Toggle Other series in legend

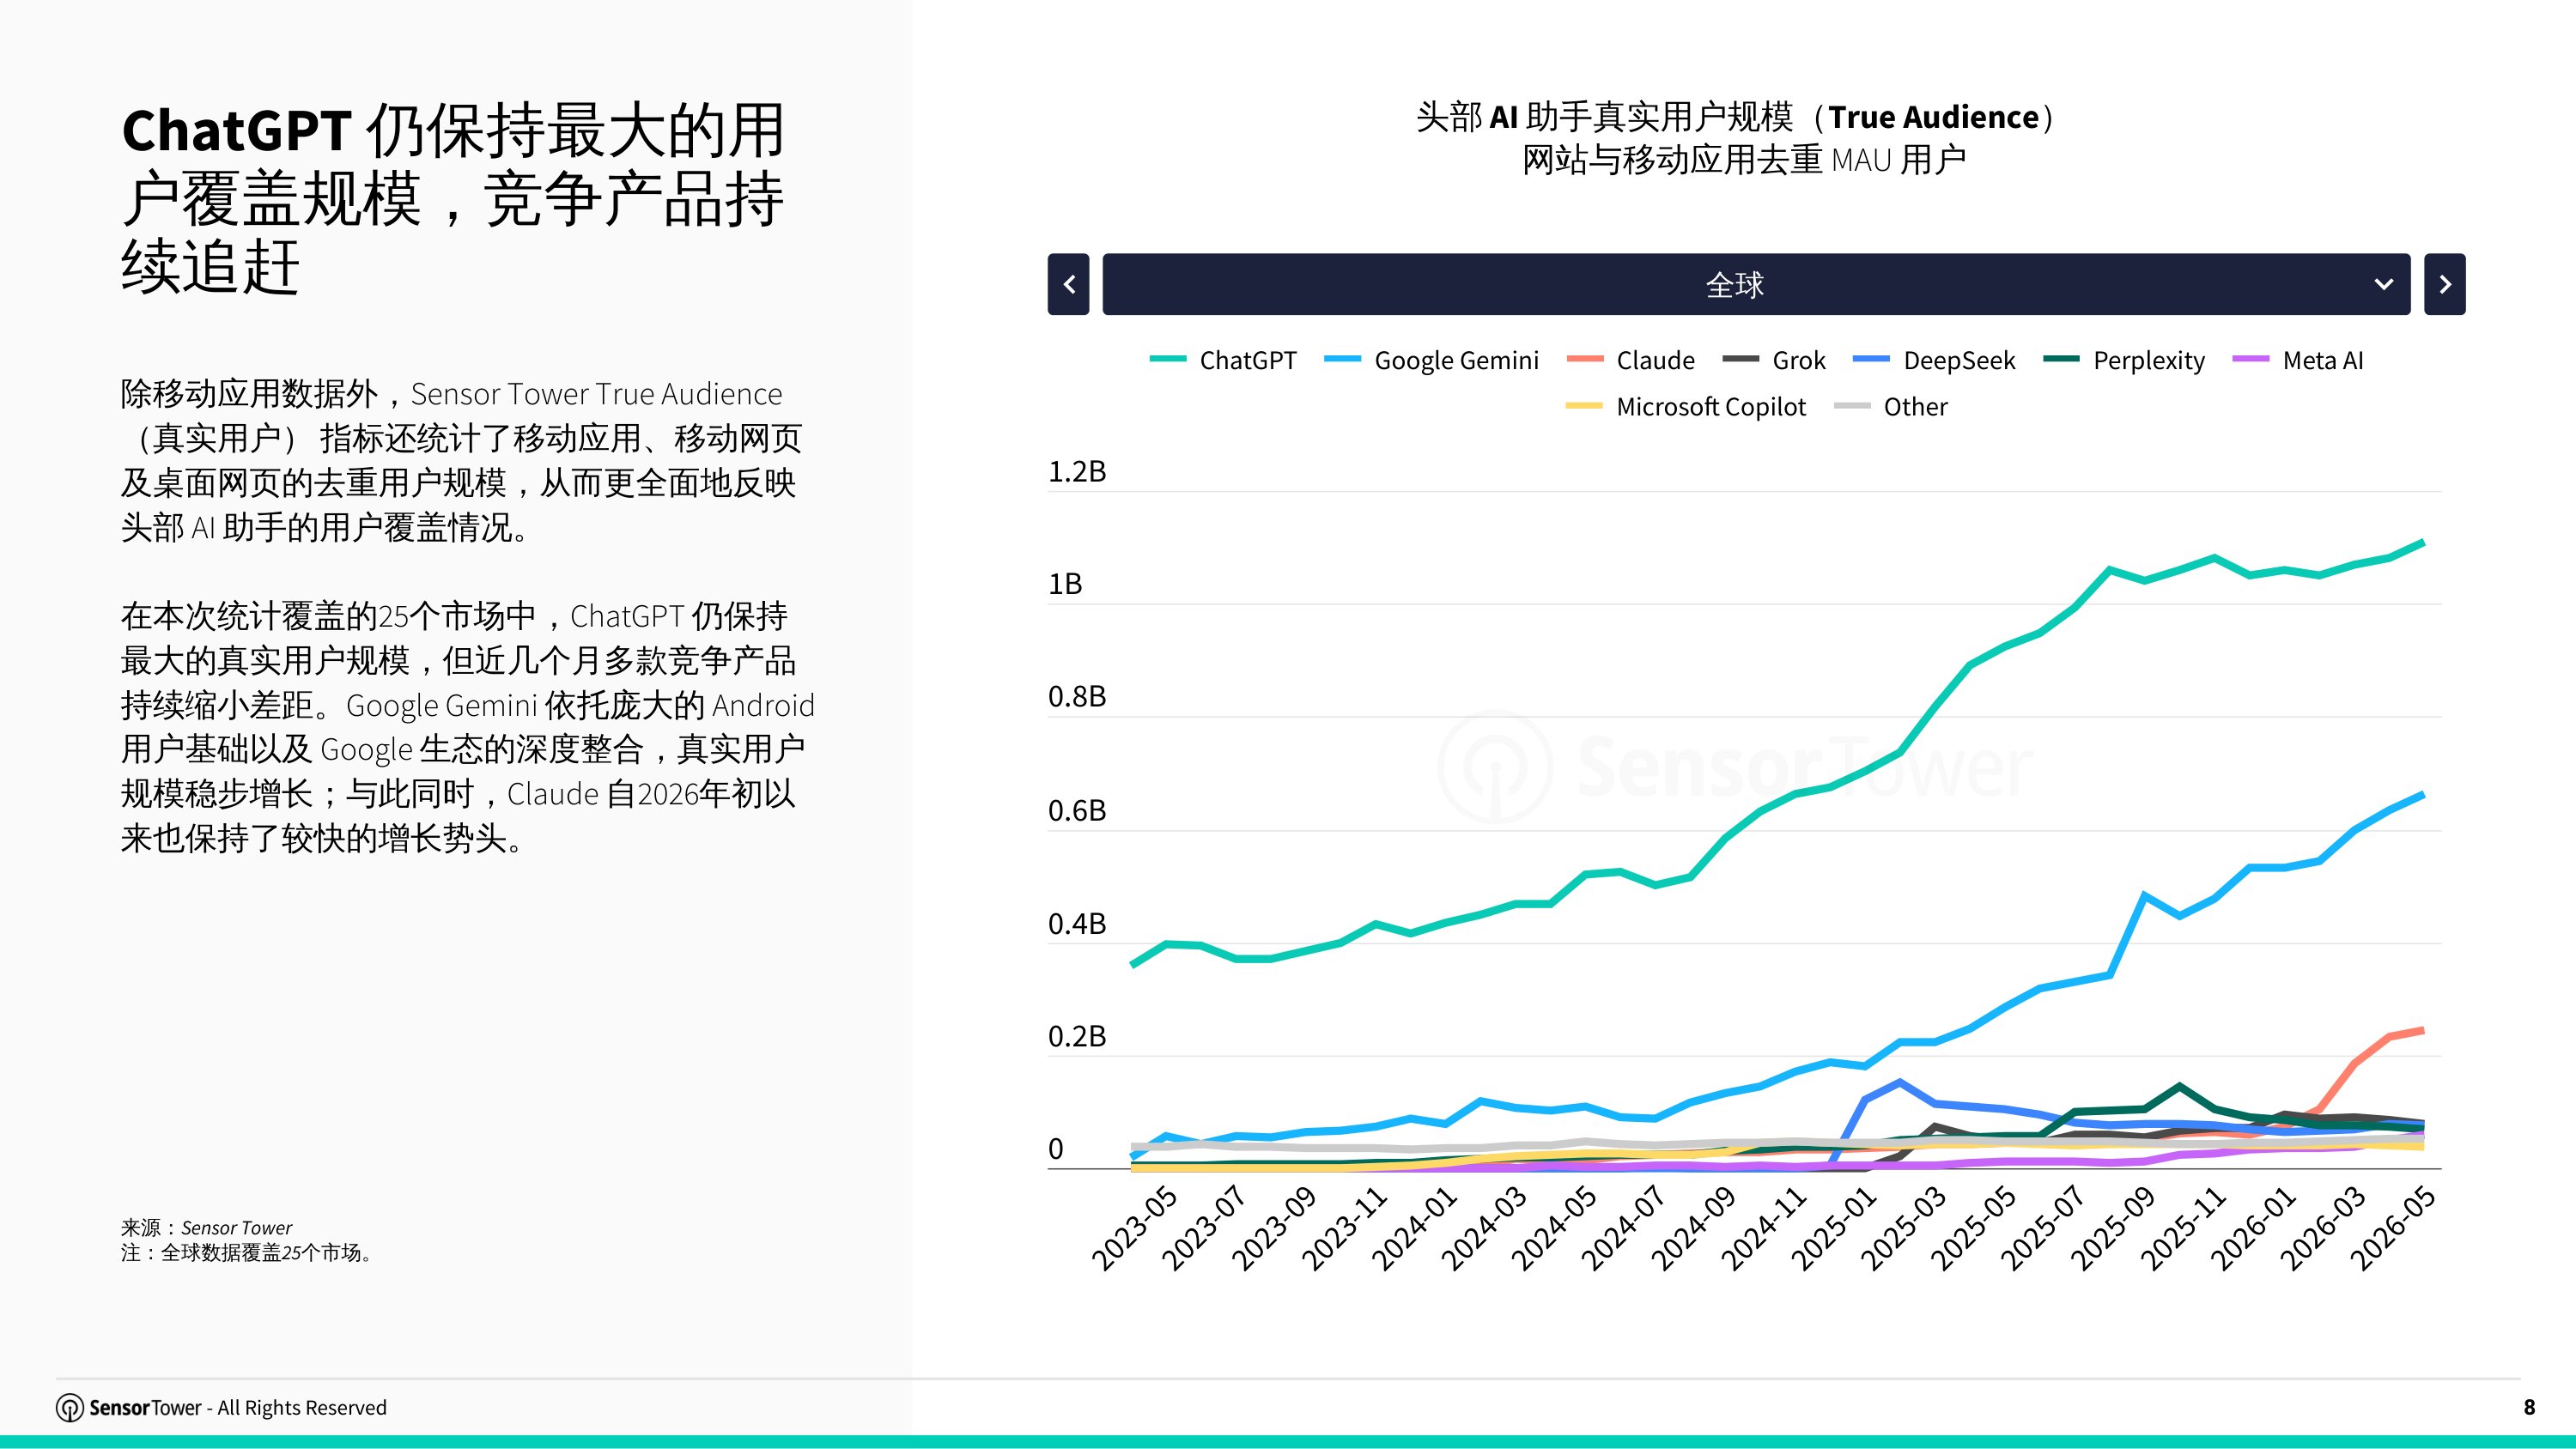point(1891,407)
